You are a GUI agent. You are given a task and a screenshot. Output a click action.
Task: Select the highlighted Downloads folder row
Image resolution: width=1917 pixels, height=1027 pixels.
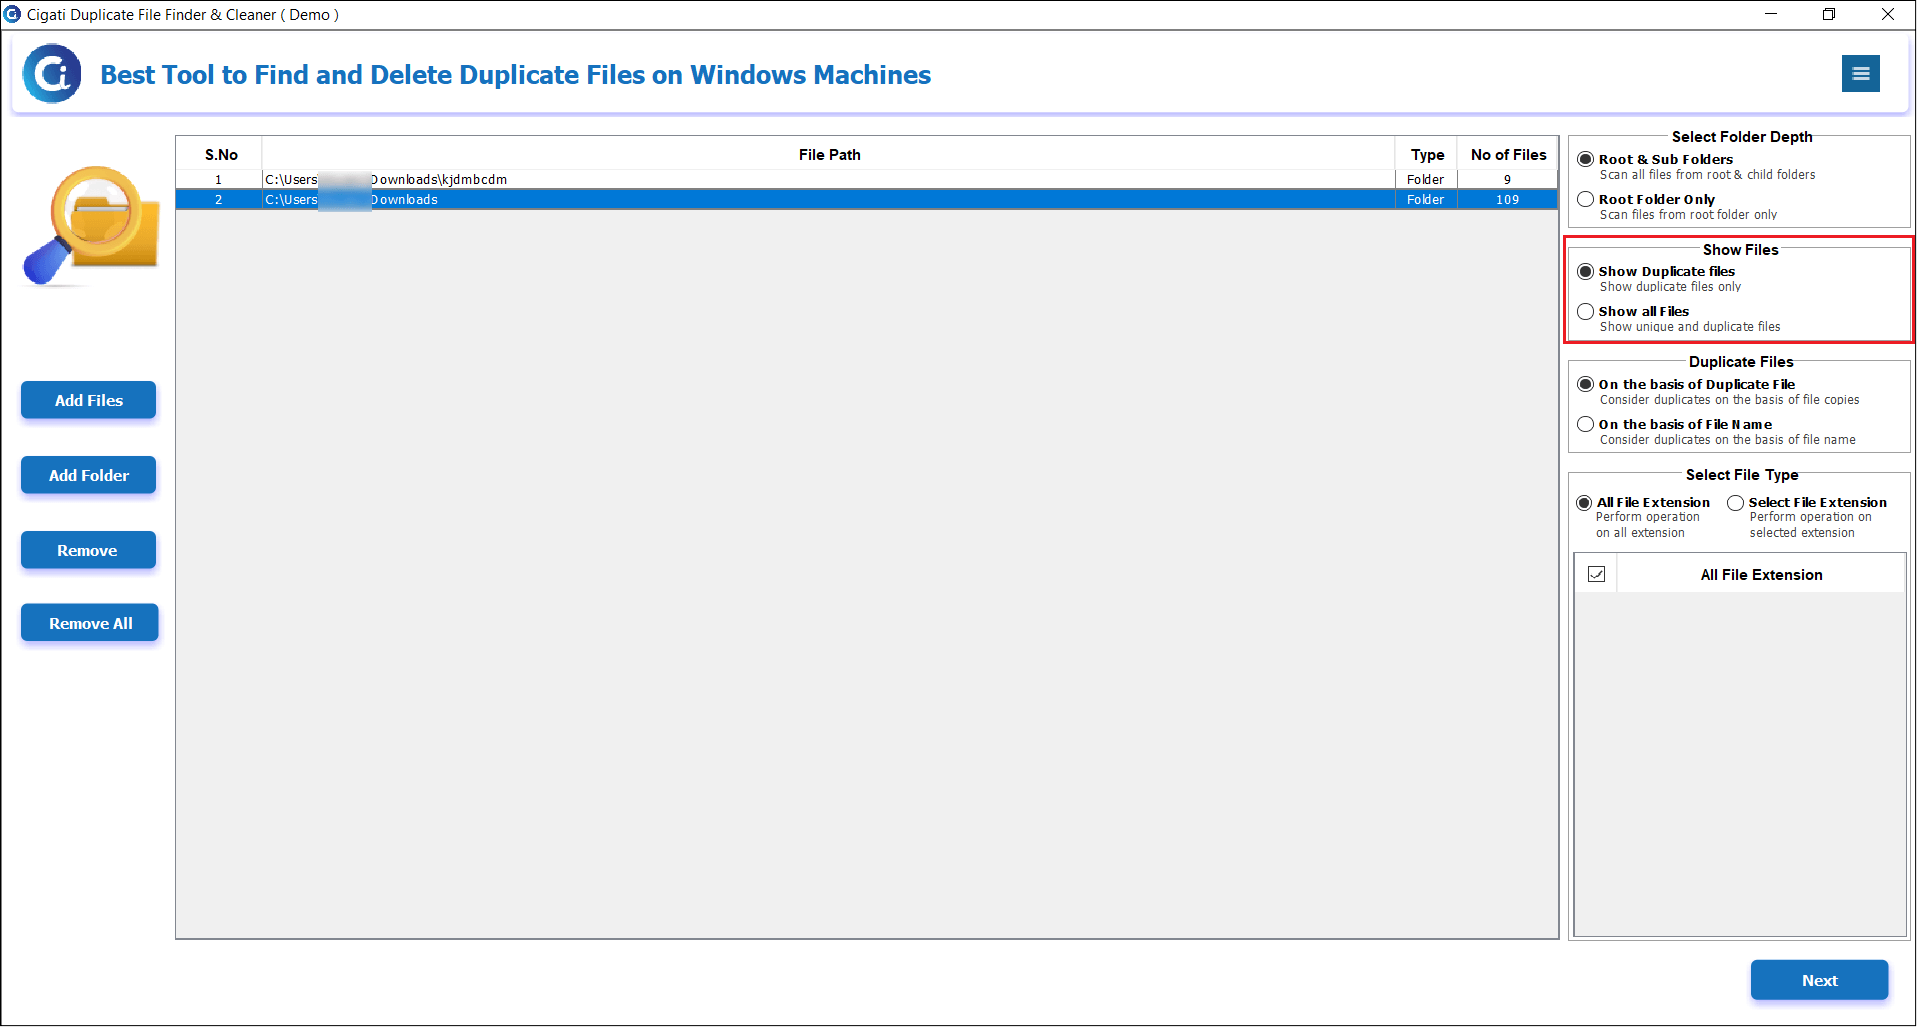(867, 199)
